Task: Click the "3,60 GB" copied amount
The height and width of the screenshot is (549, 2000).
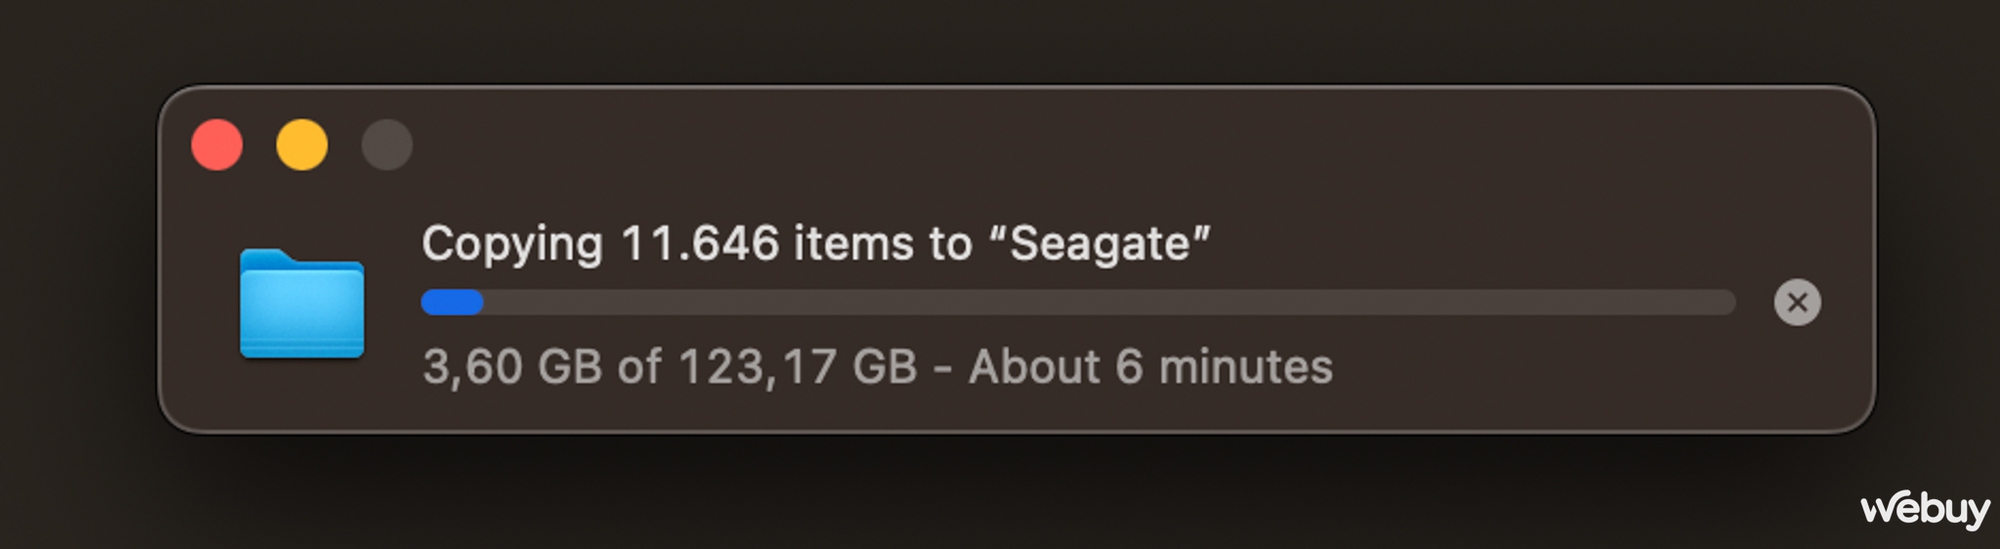Action: tap(513, 367)
